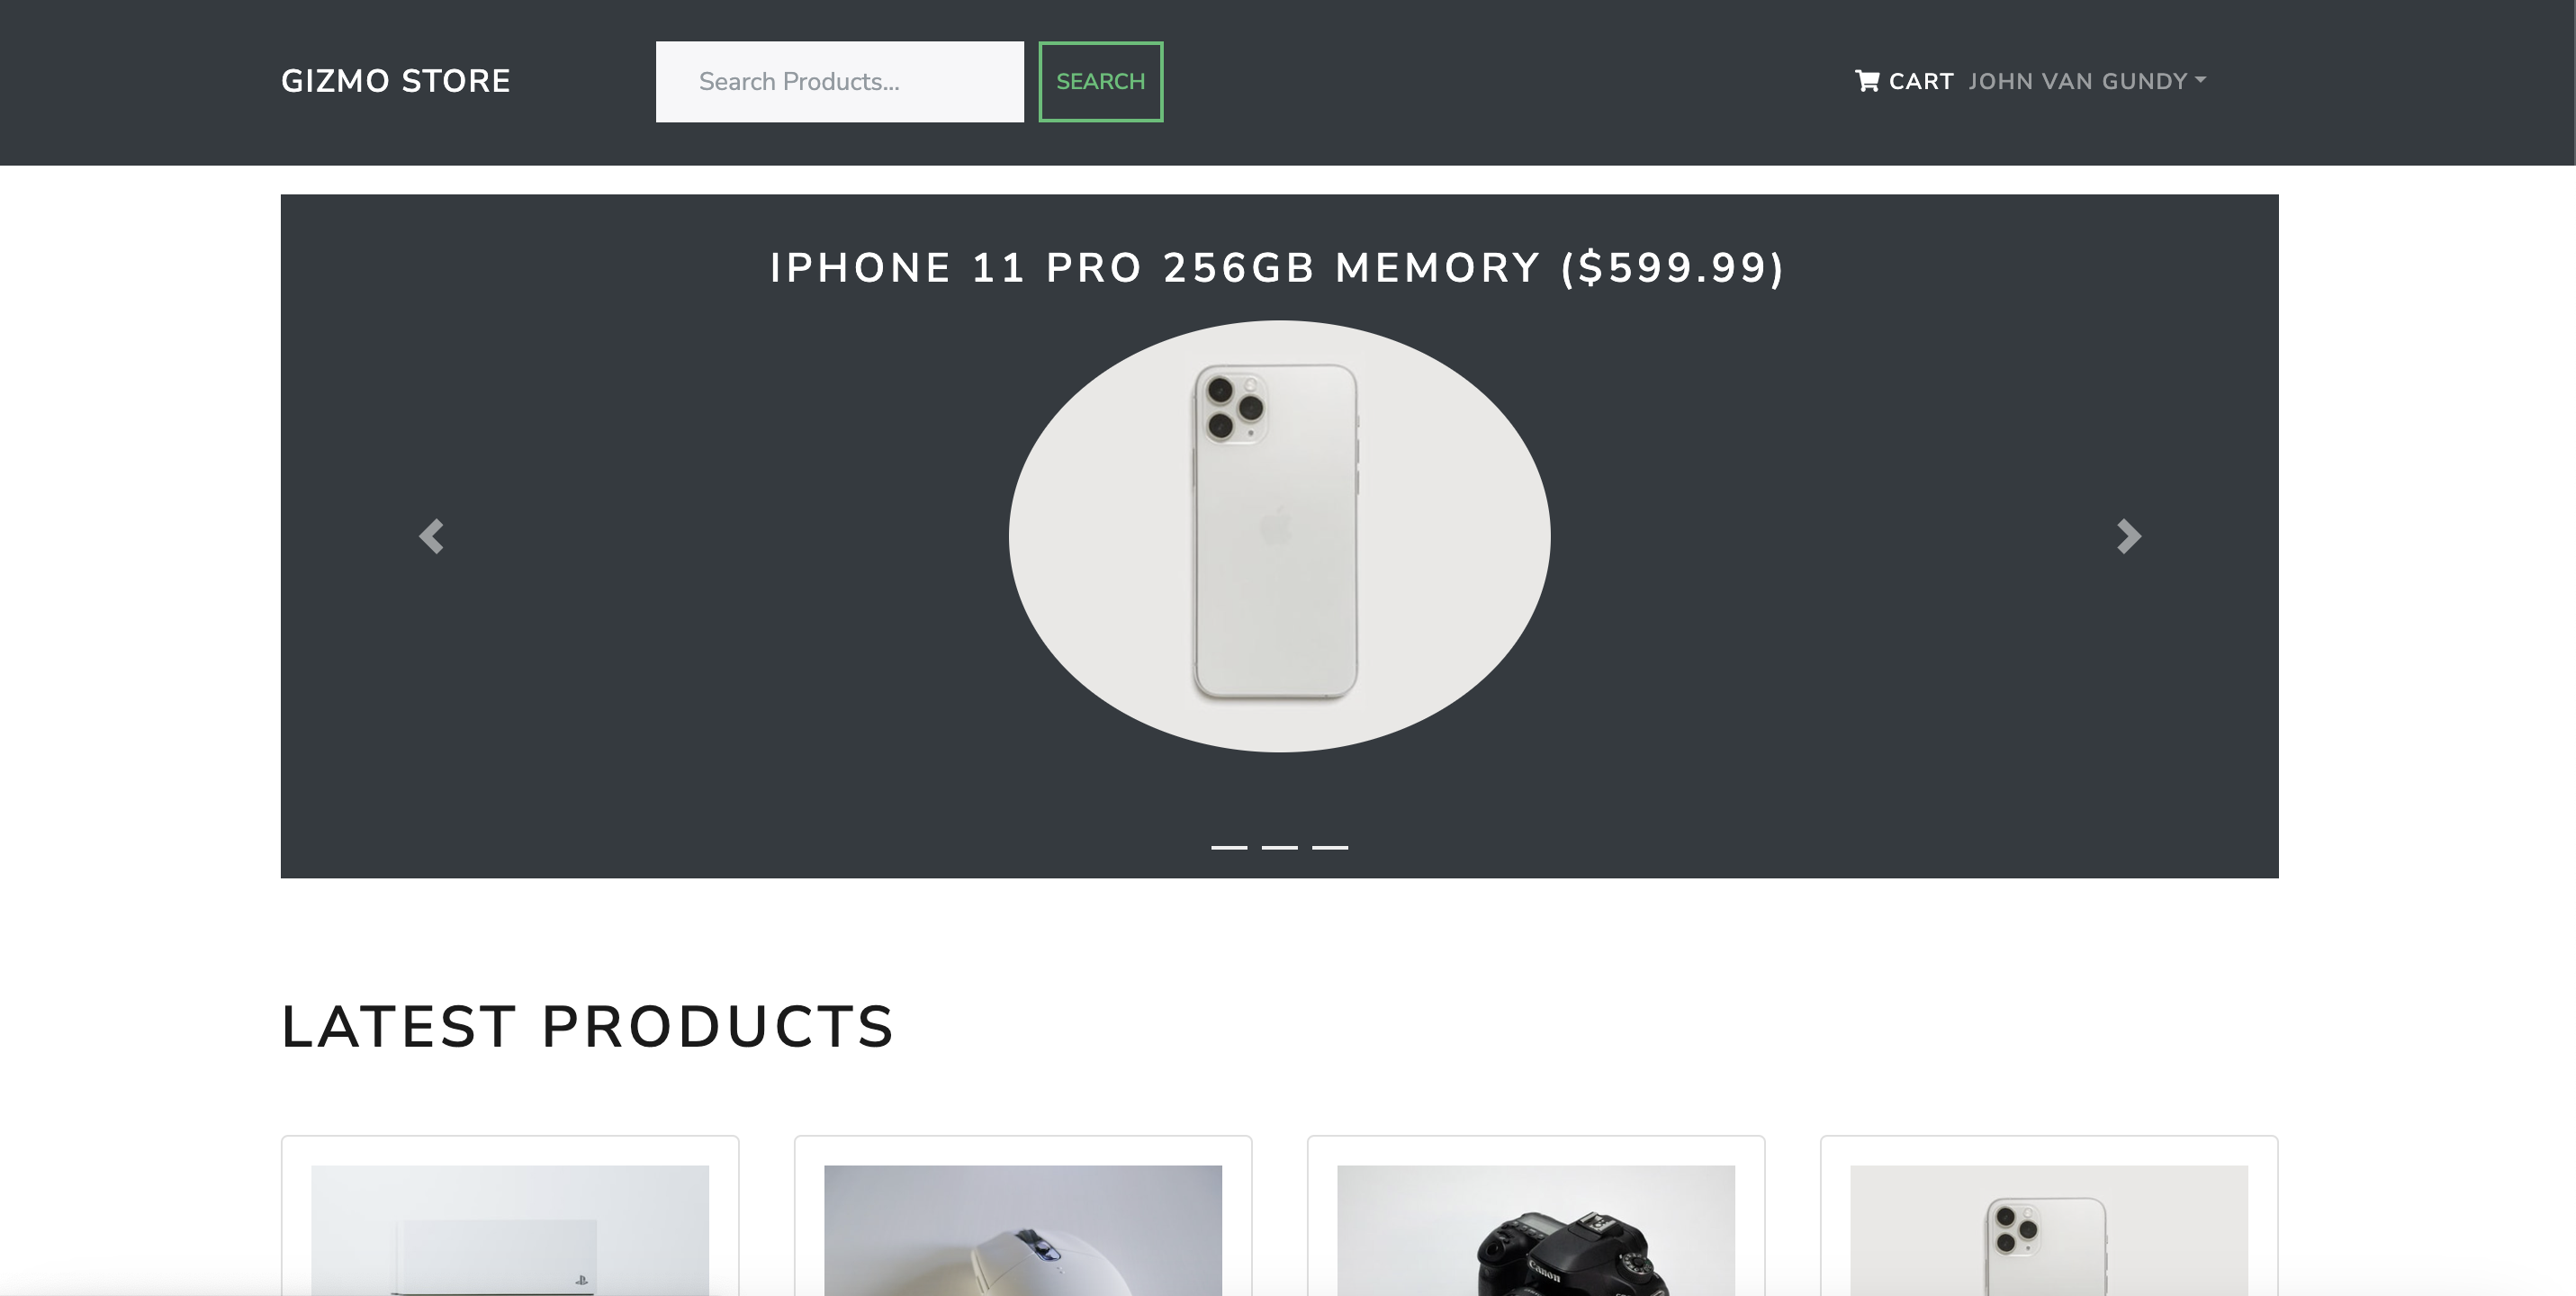Open the Canon camera product thumbnail

click(1536, 1230)
